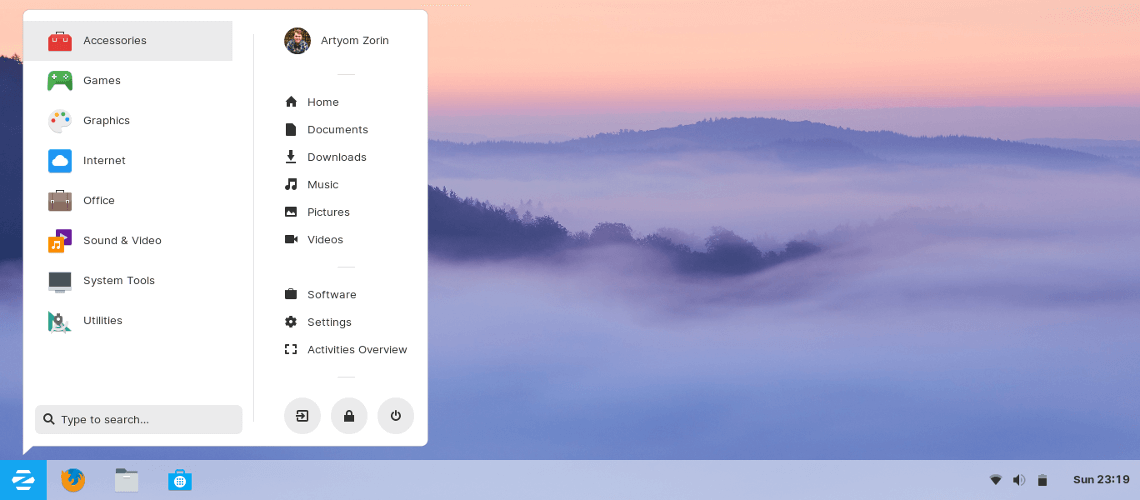Click the battery status tray icon
Image resolution: width=1140 pixels, height=500 pixels.
tap(1042, 480)
